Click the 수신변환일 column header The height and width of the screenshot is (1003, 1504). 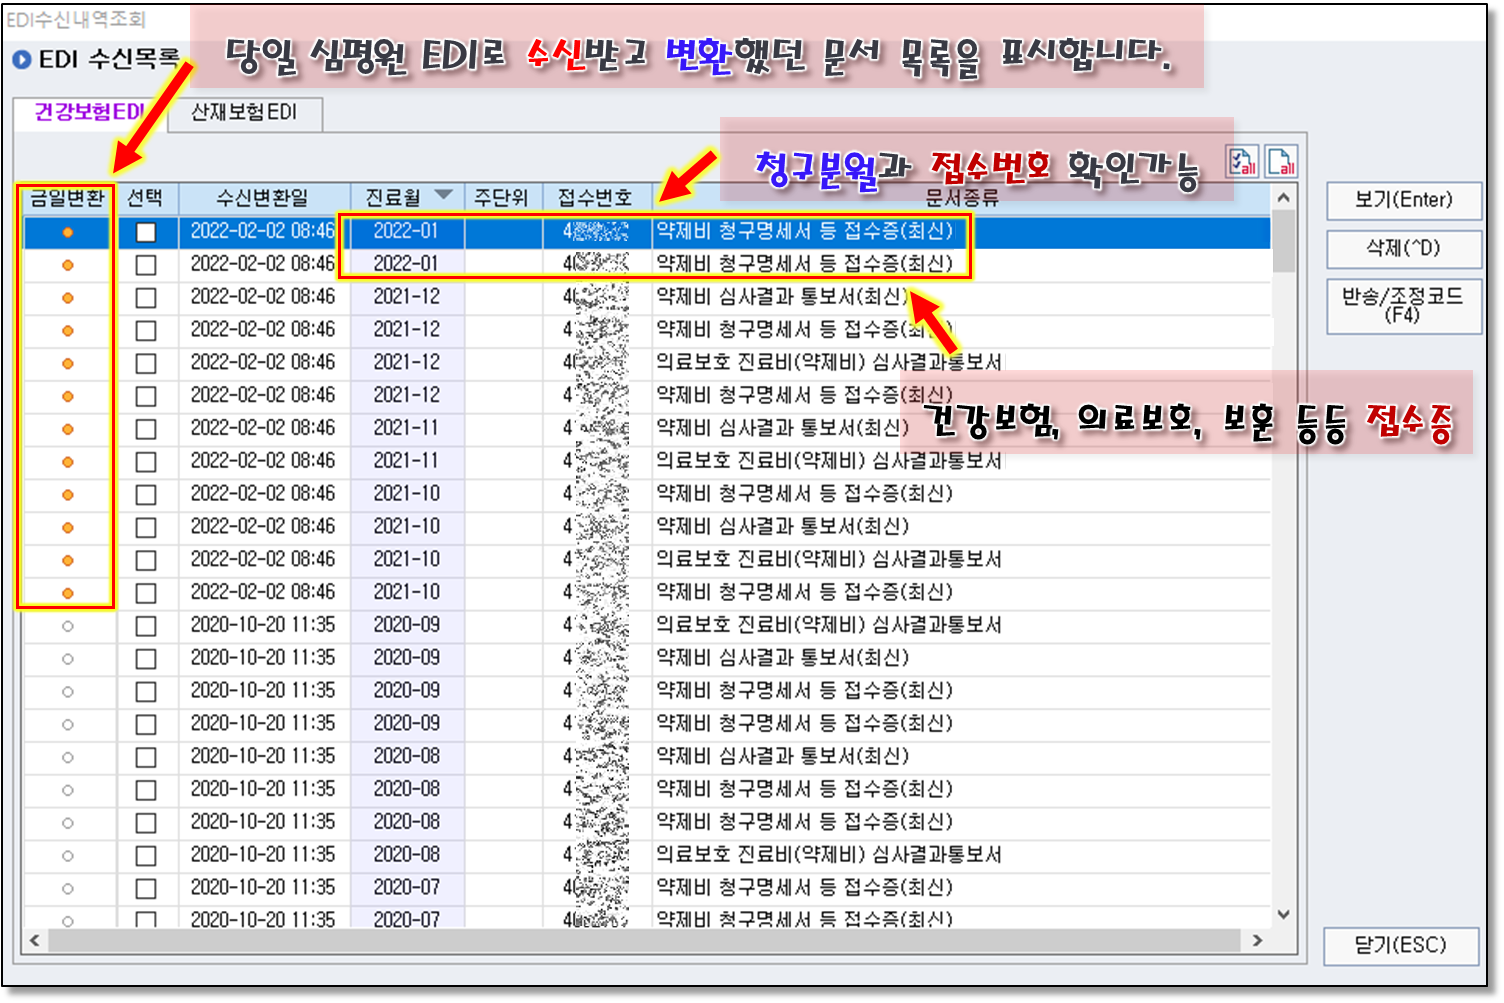pyautogui.click(x=263, y=198)
